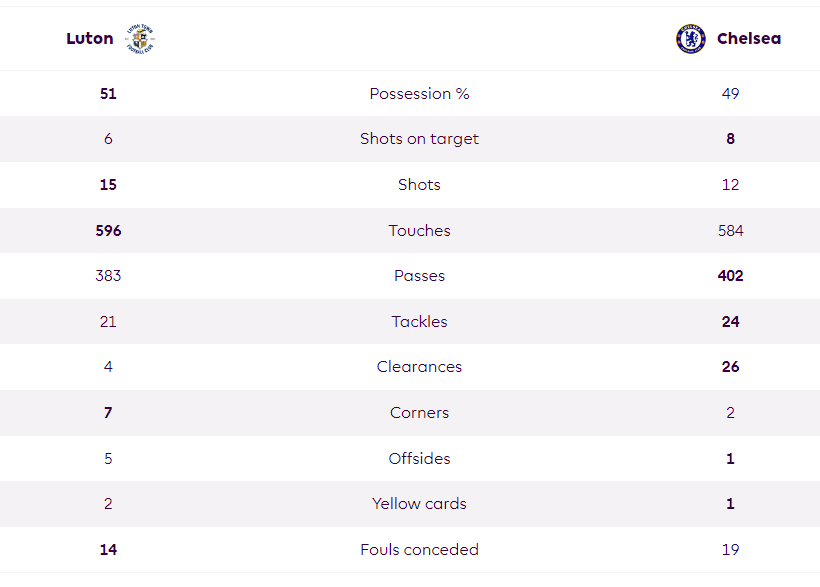The image size is (820, 587).
Task: Select the Clearances stat label
Action: point(419,367)
